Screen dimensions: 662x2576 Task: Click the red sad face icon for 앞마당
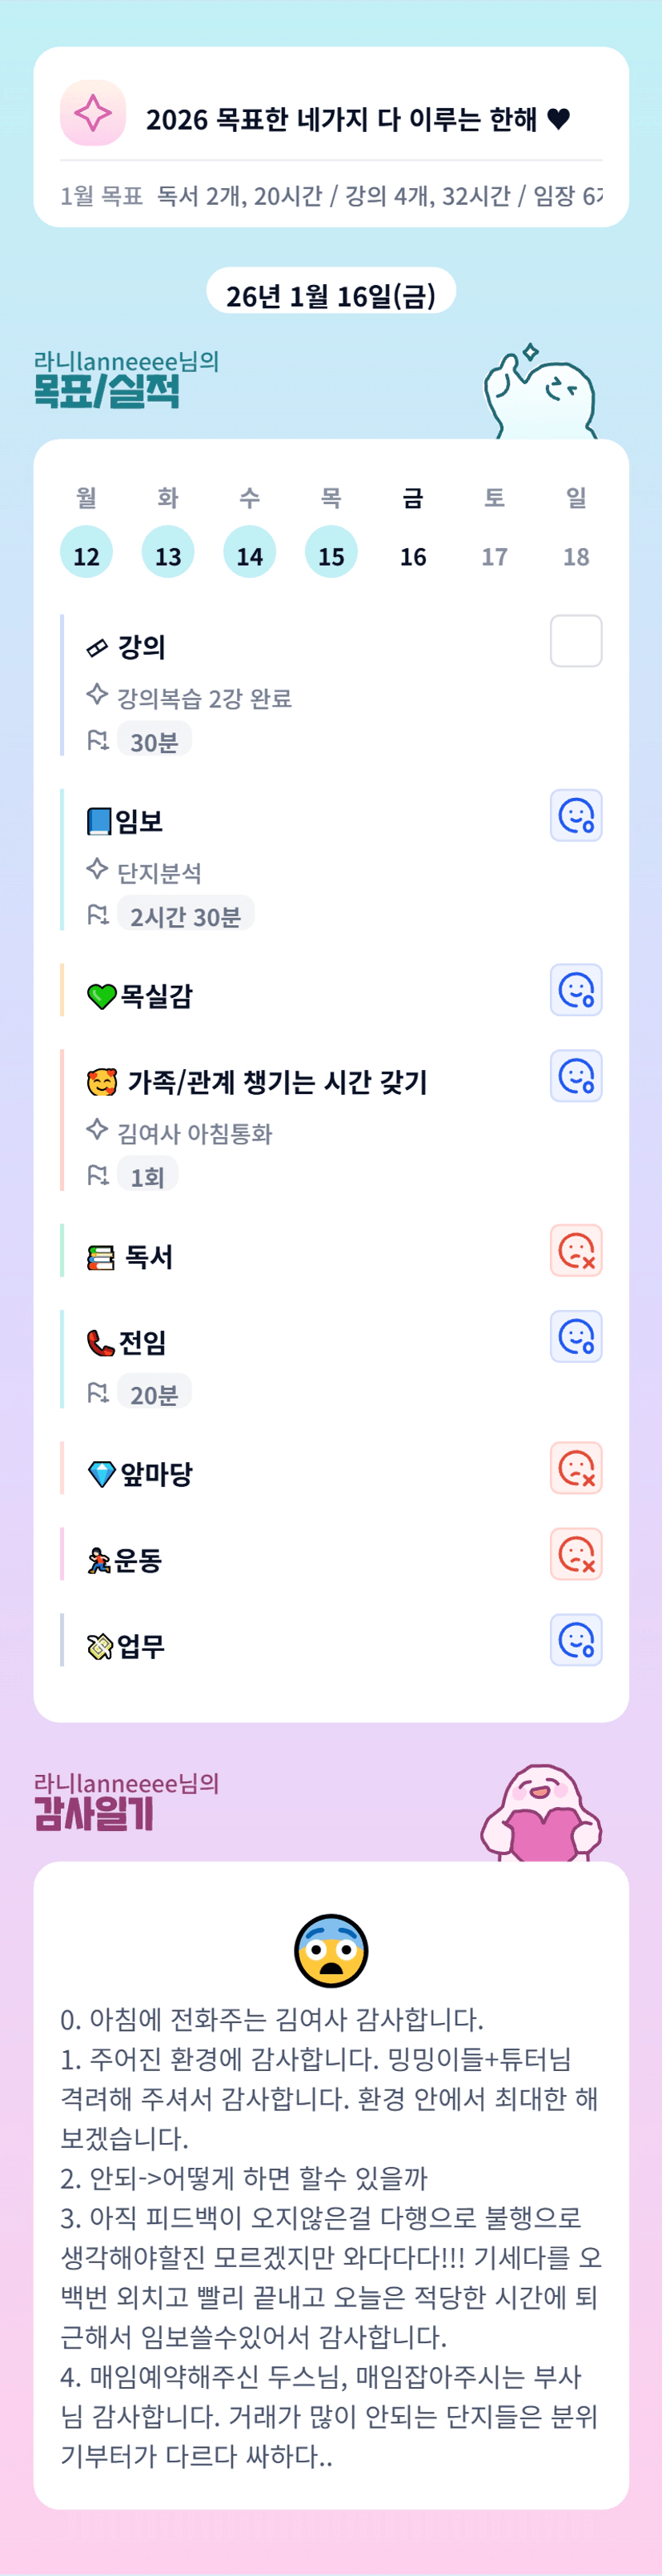pos(576,1468)
